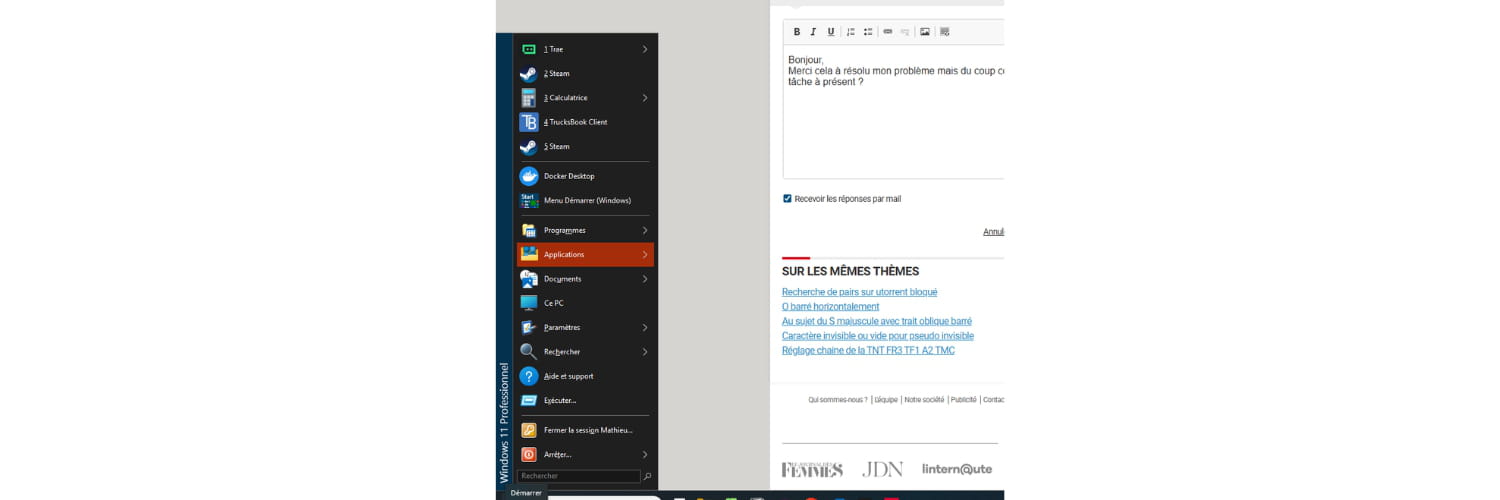Click the Bold formatting icon
The height and width of the screenshot is (500, 1500).
pos(797,32)
